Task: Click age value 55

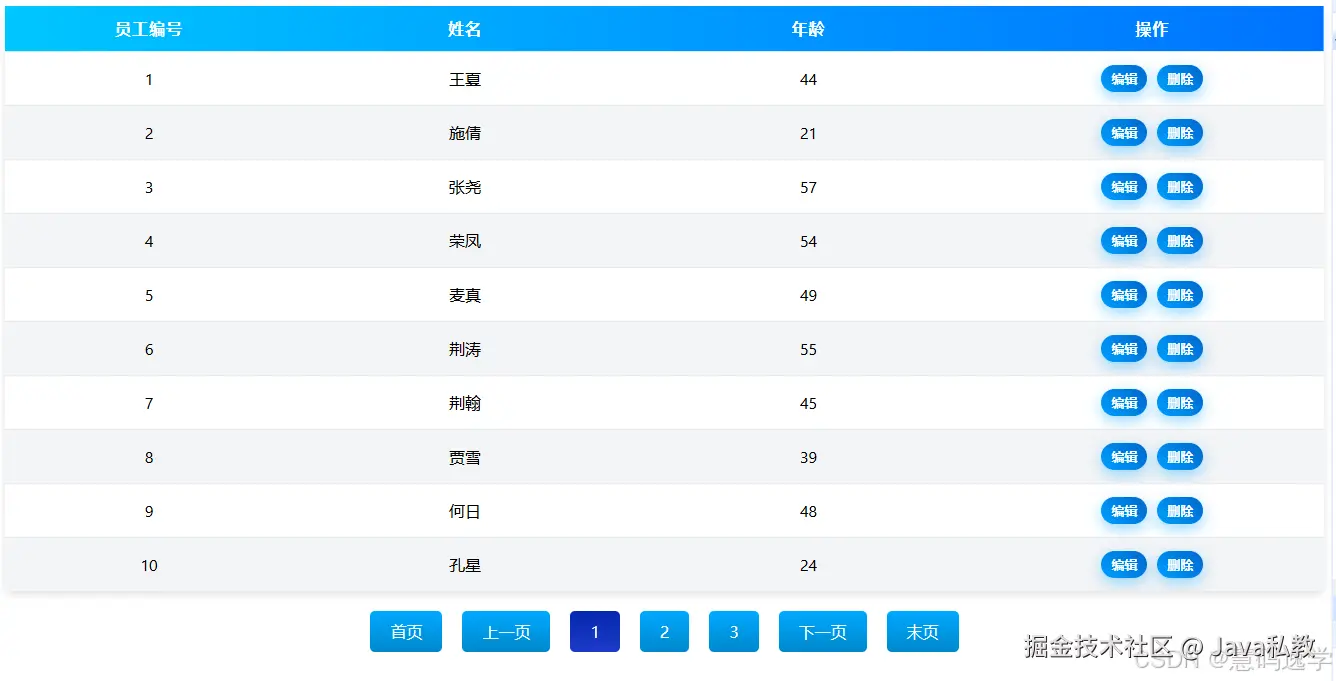Action: click(808, 349)
